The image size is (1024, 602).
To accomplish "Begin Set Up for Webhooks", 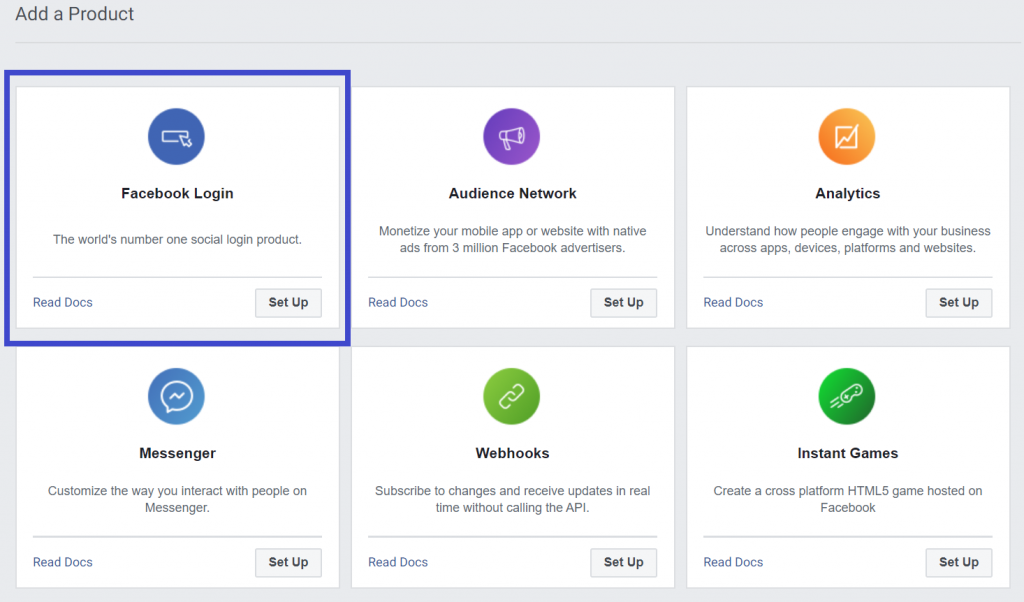I will (x=623, y=563).
